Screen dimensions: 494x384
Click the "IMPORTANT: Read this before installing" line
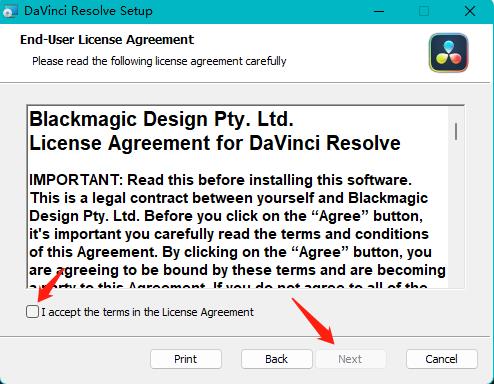click(220, 180)
